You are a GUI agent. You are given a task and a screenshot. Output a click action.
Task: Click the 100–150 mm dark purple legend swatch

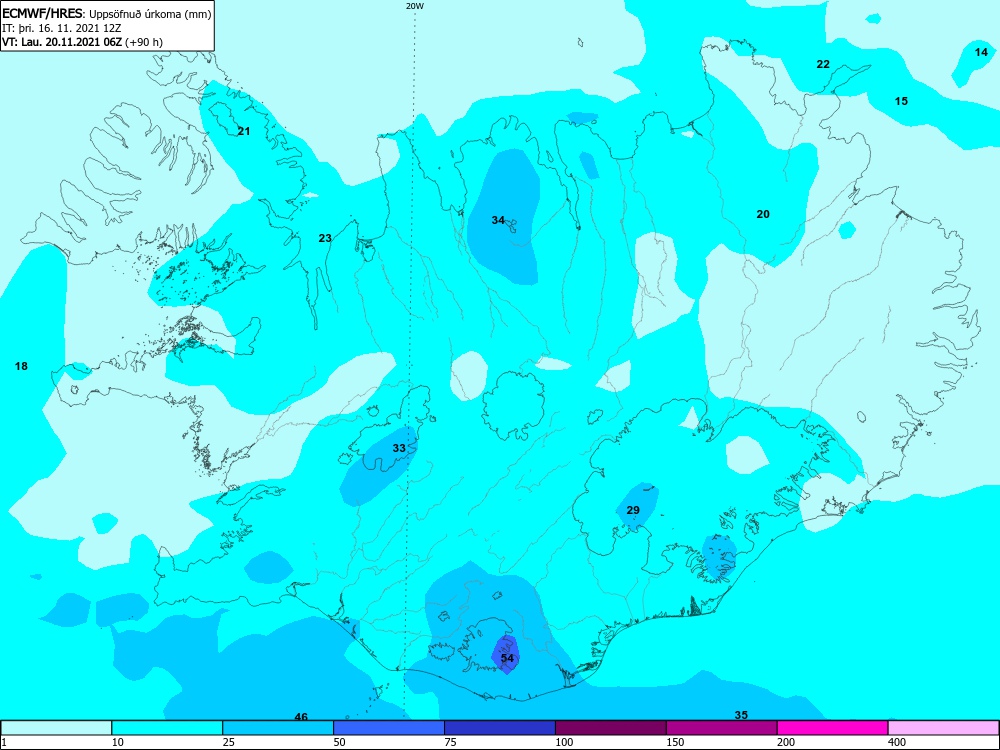[611, 728]
